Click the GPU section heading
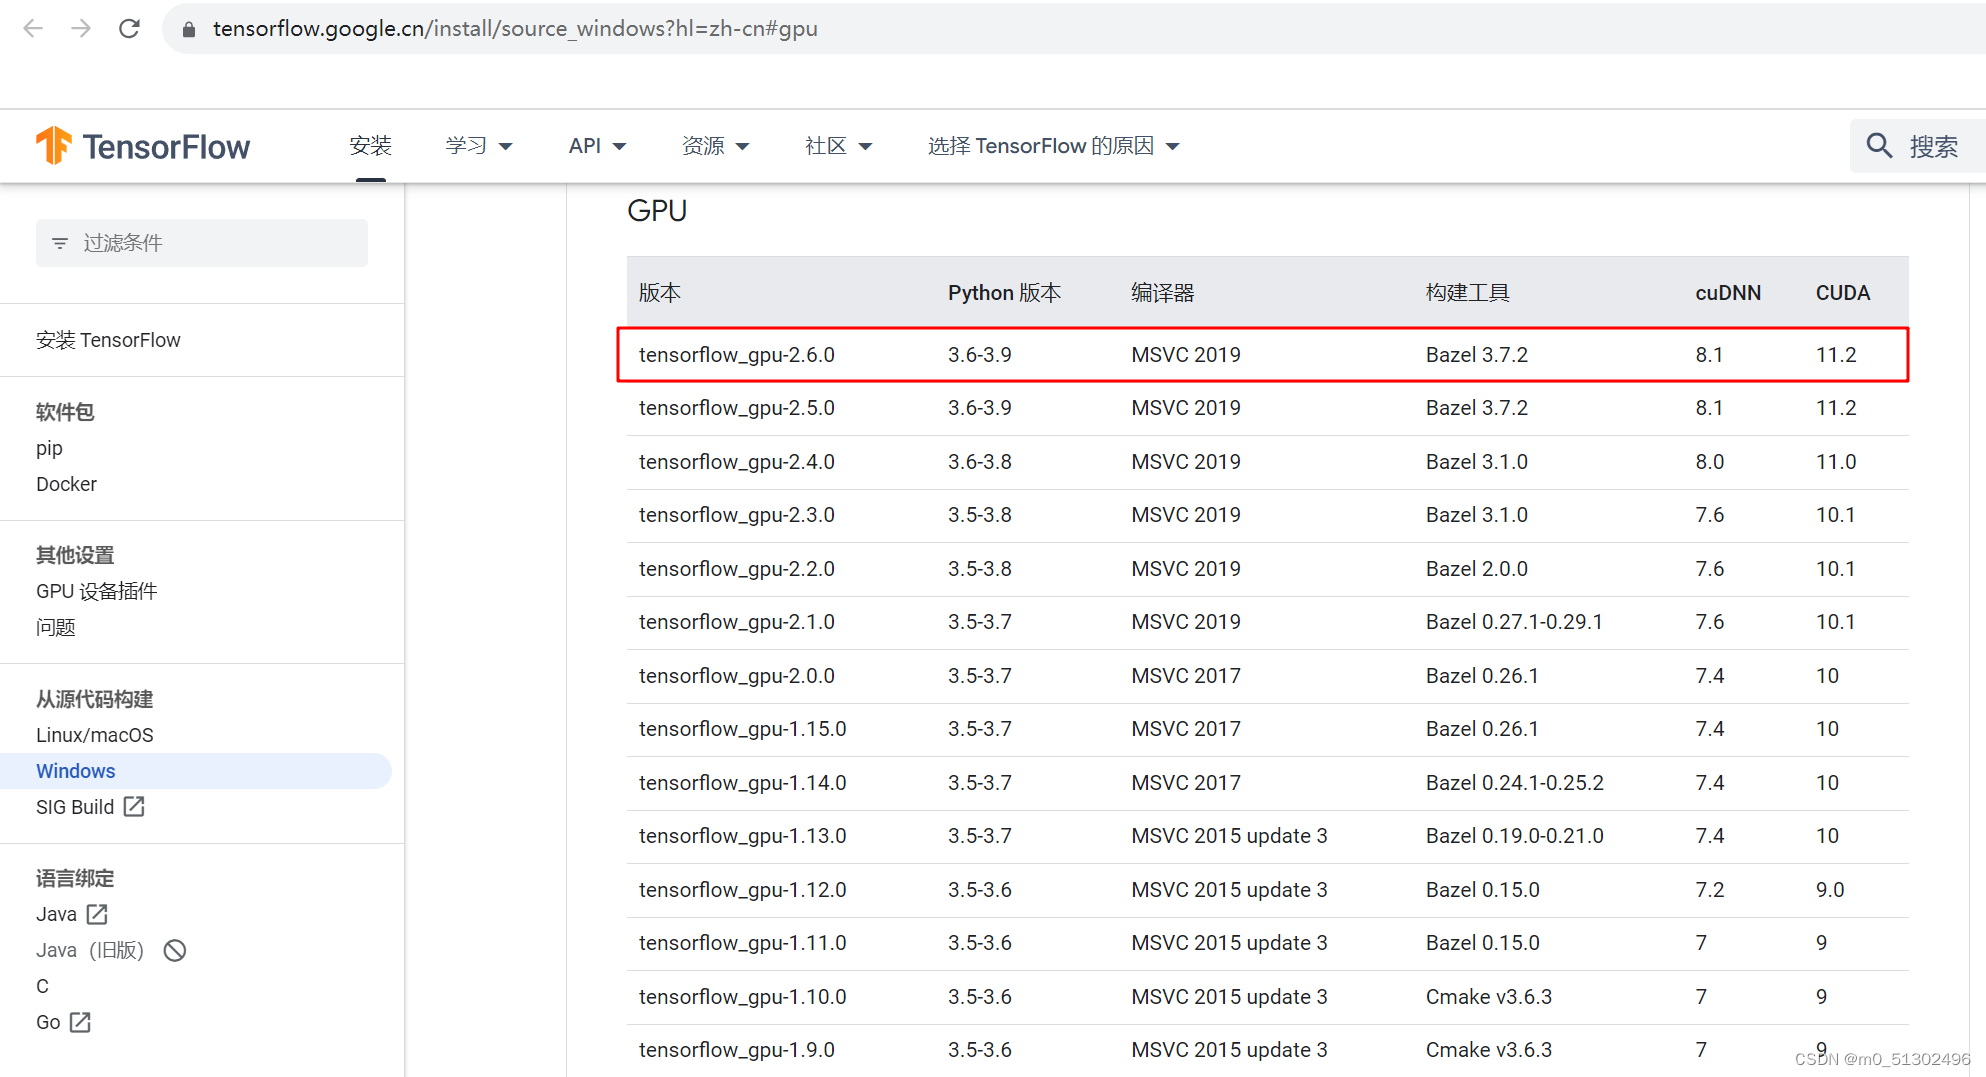 [x=657, y=211]
